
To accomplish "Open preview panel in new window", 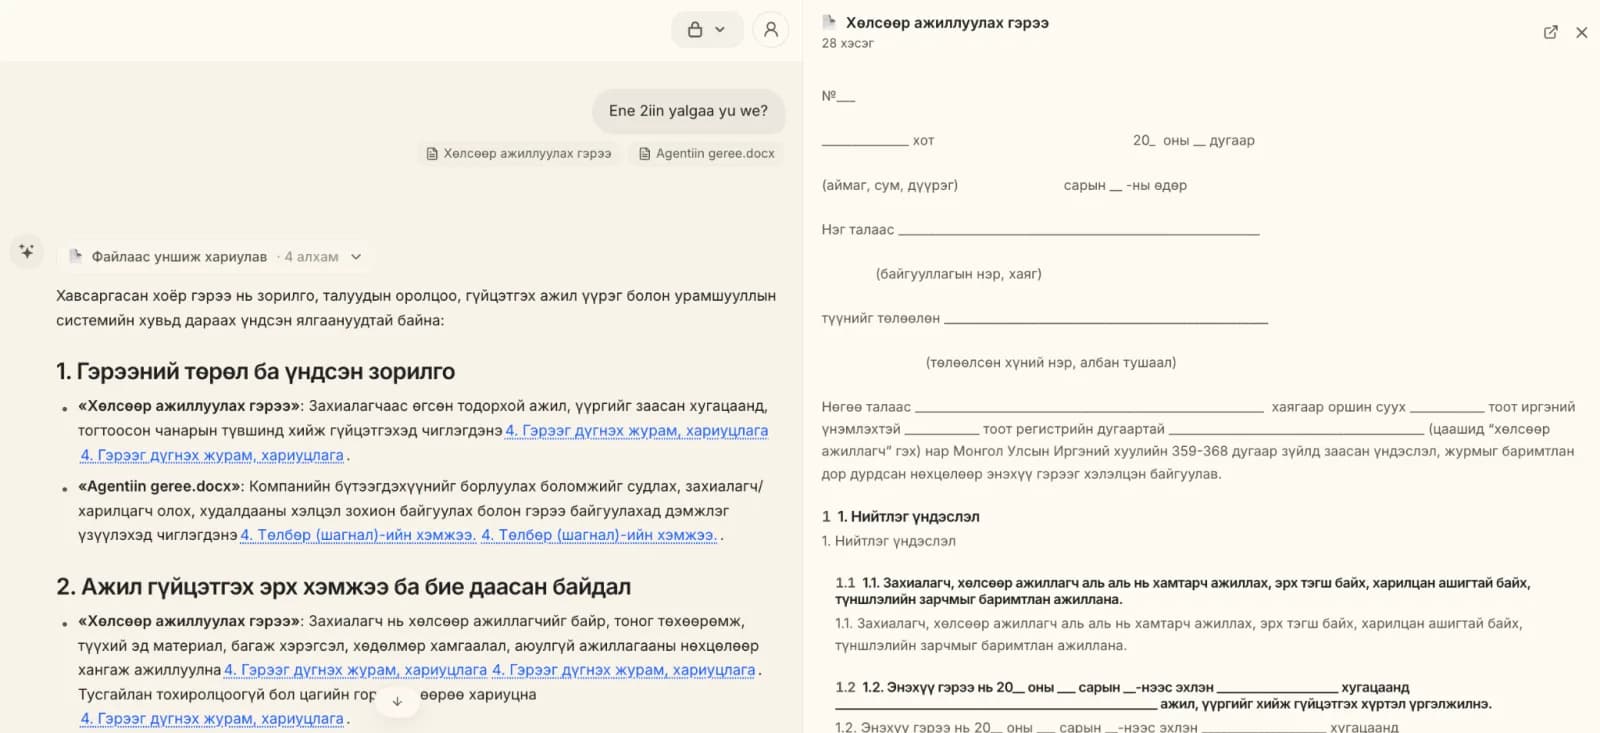I will click(x=1551, y=32).
